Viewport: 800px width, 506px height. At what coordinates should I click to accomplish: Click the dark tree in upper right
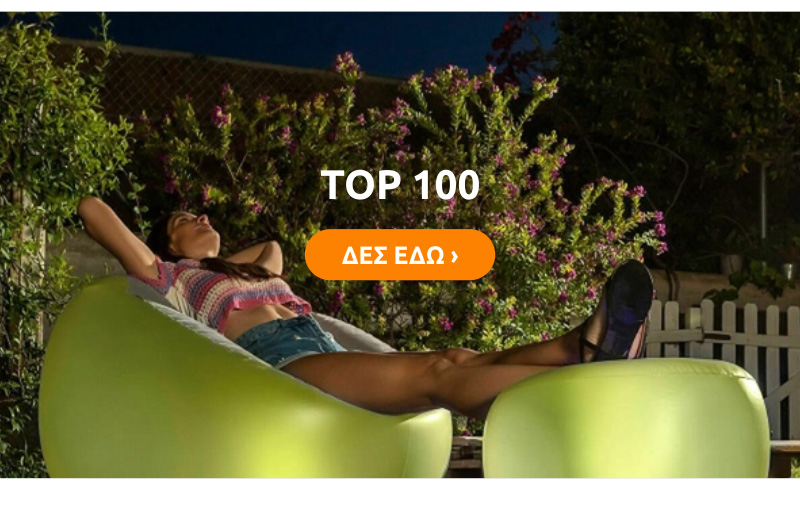[x=679, y=128]
